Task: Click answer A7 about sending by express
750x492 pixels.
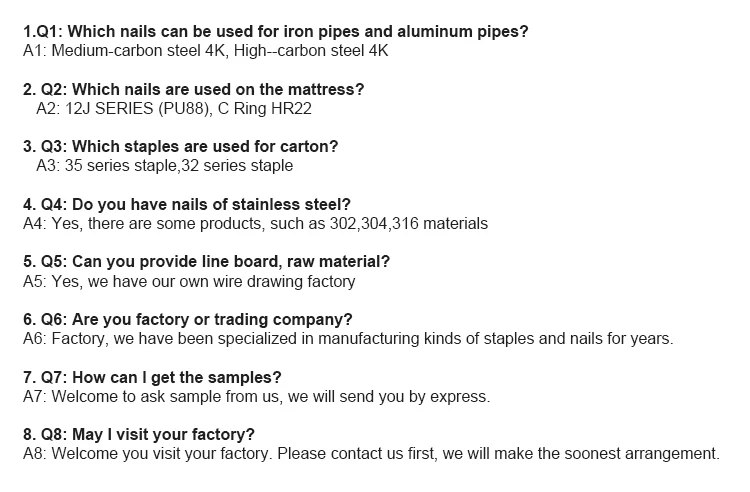Action: pyautogui.click(x=256, y=396)
